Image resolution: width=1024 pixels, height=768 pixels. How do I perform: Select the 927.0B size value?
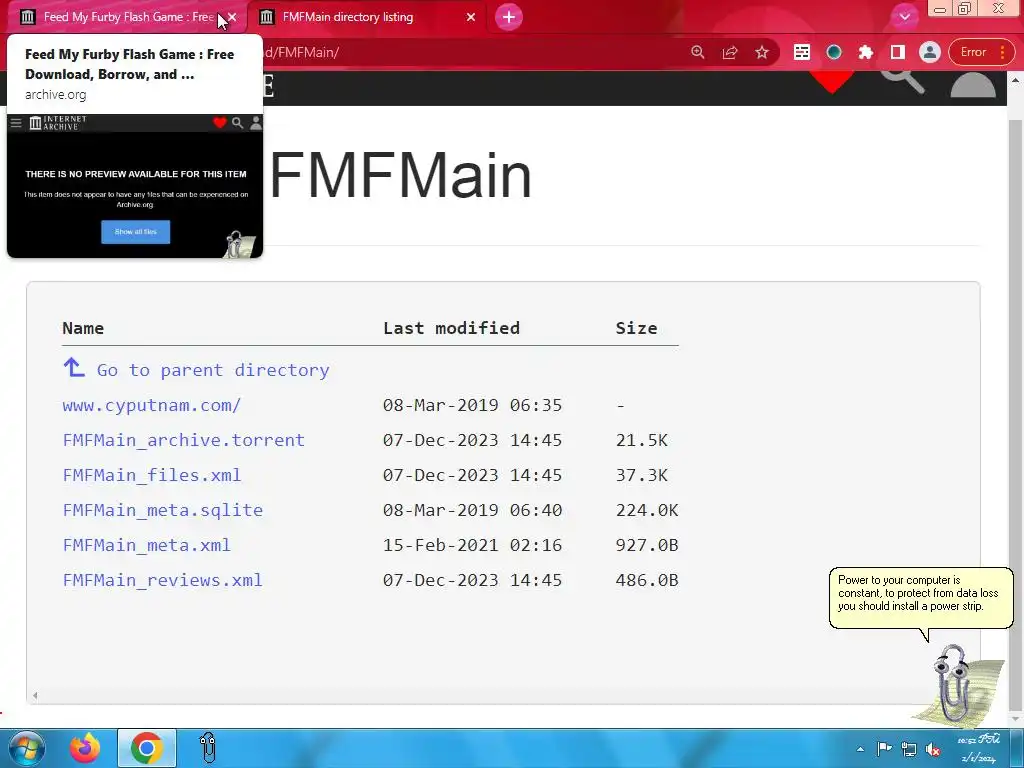tap(647, 545)
